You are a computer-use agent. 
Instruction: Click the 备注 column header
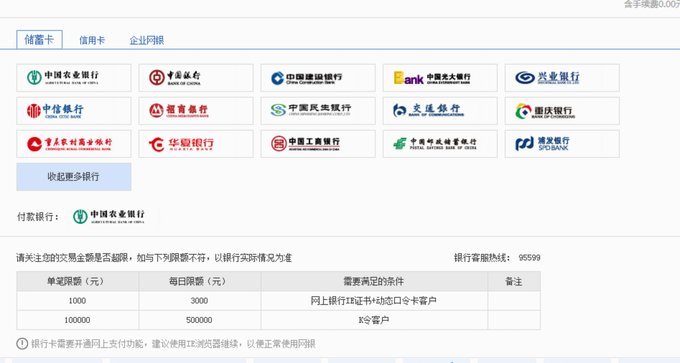click(514, 281)
